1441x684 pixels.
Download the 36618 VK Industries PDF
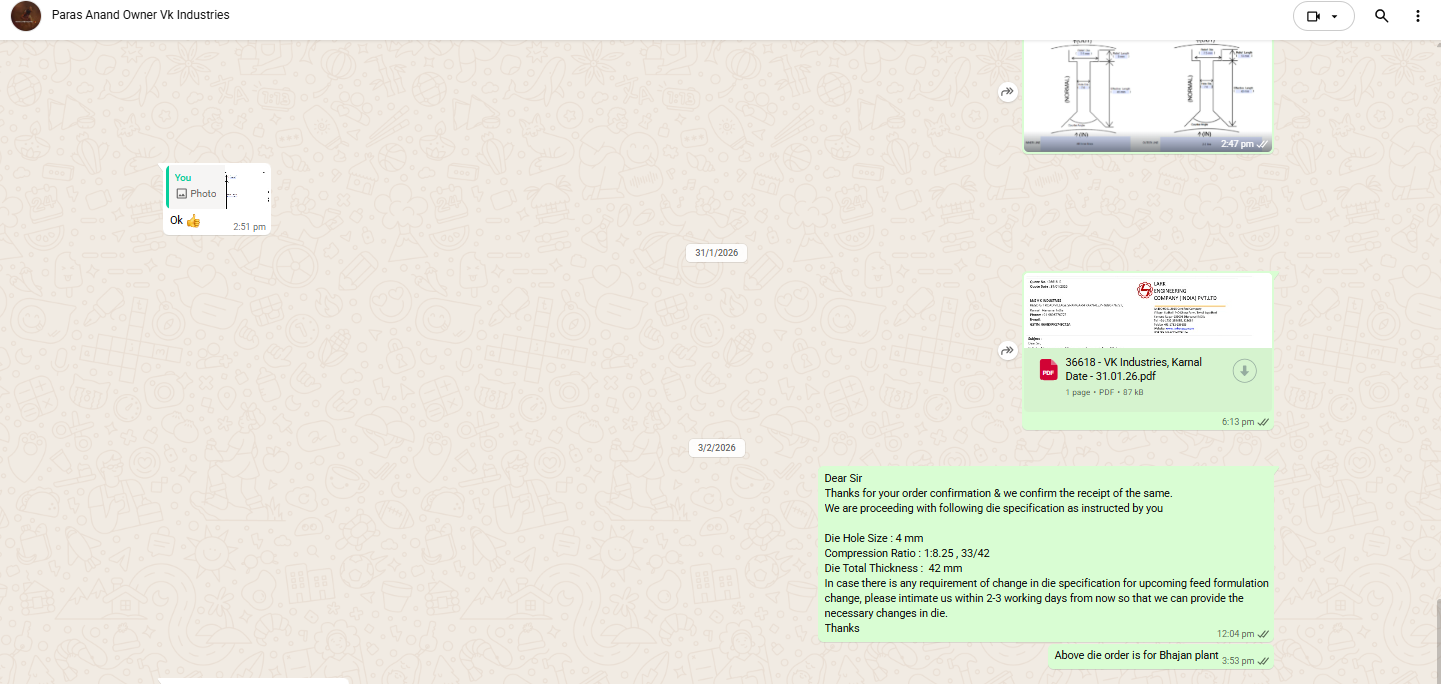[x=1244, y=371]
